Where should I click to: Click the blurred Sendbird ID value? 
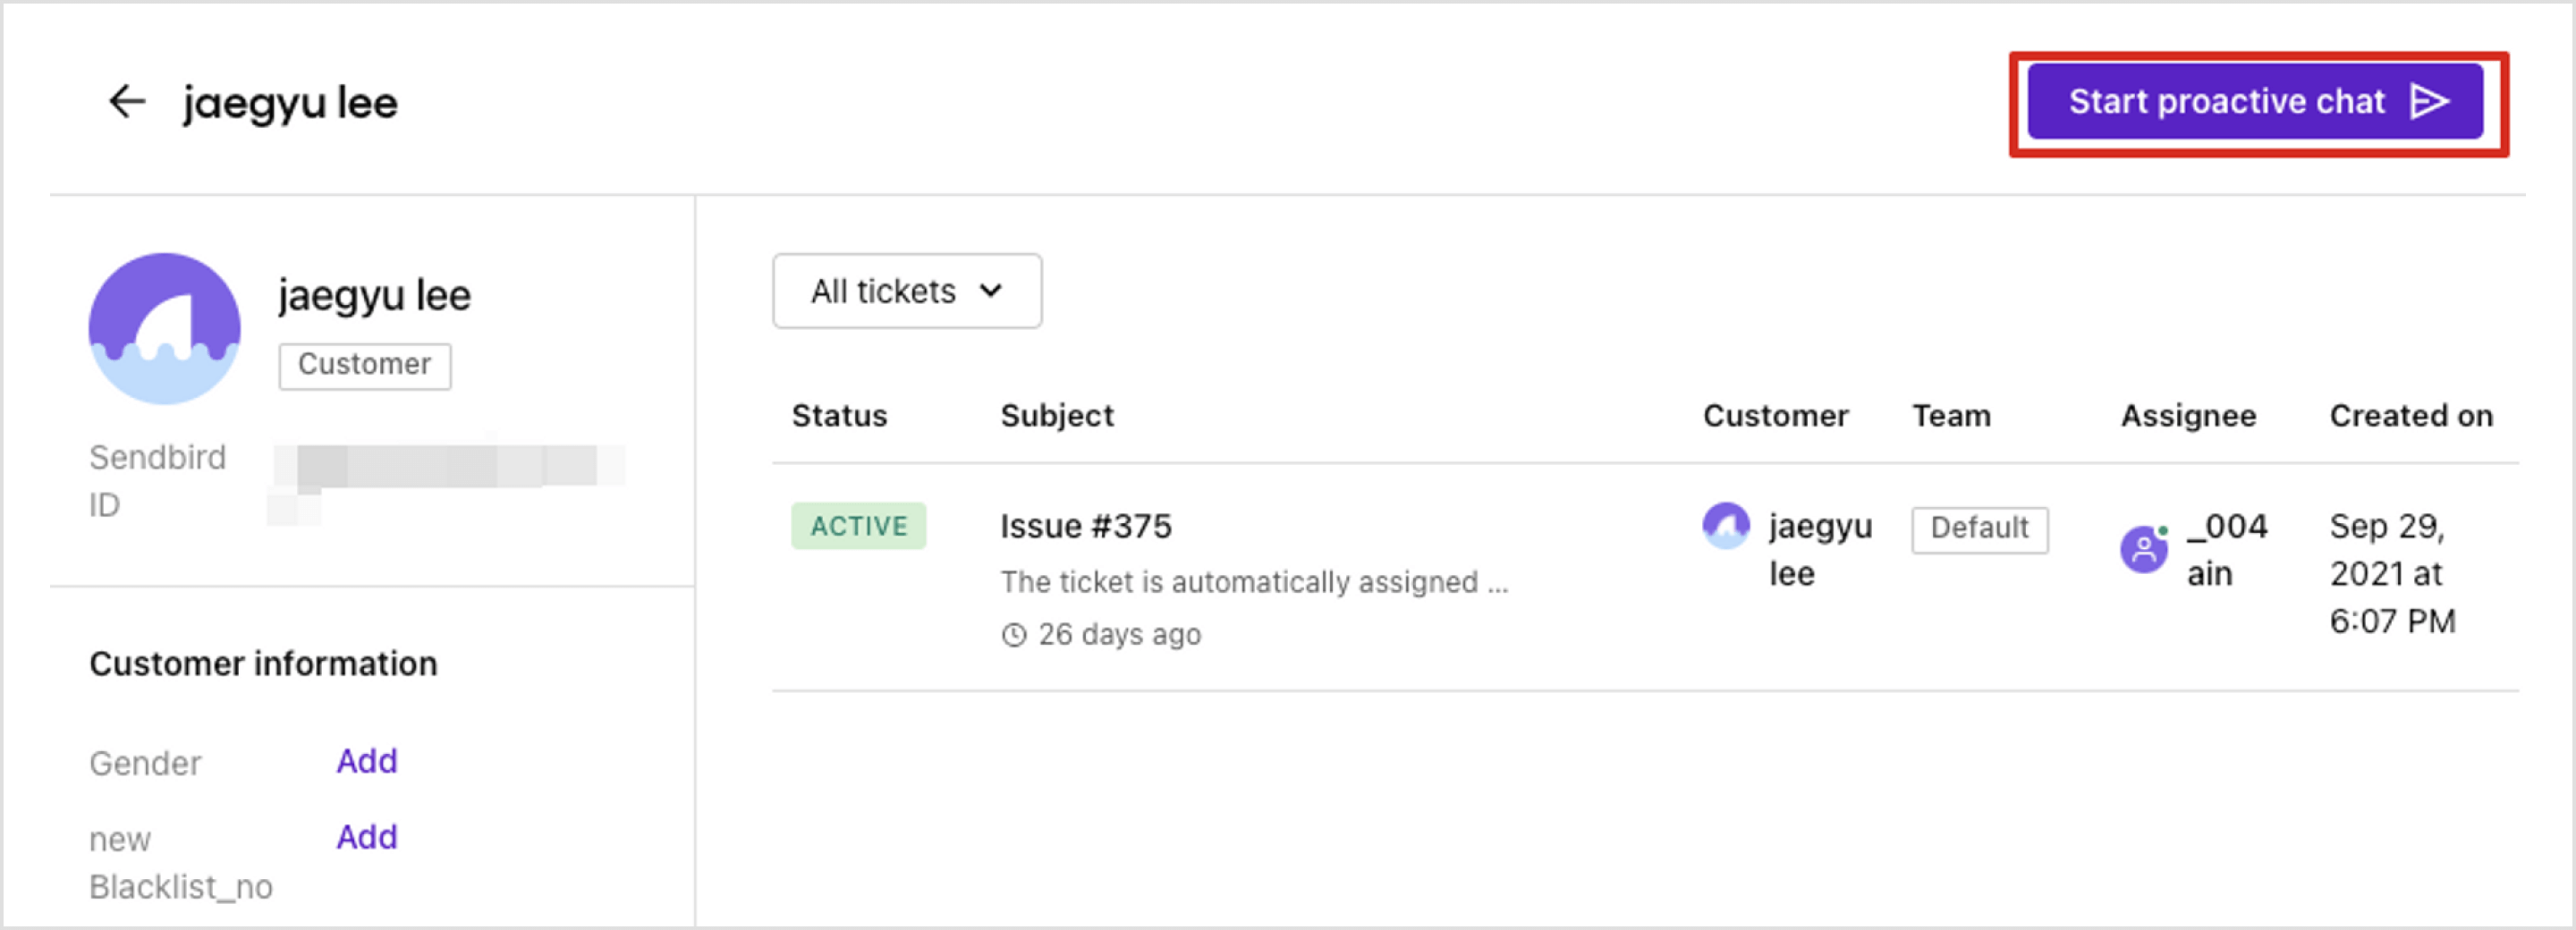click(447, 468)
